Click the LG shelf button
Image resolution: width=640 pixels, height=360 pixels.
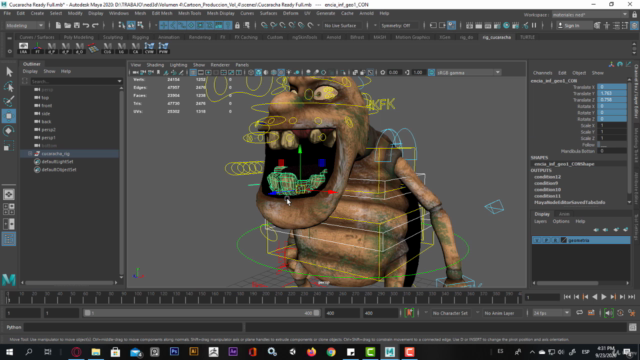(121, 48)
